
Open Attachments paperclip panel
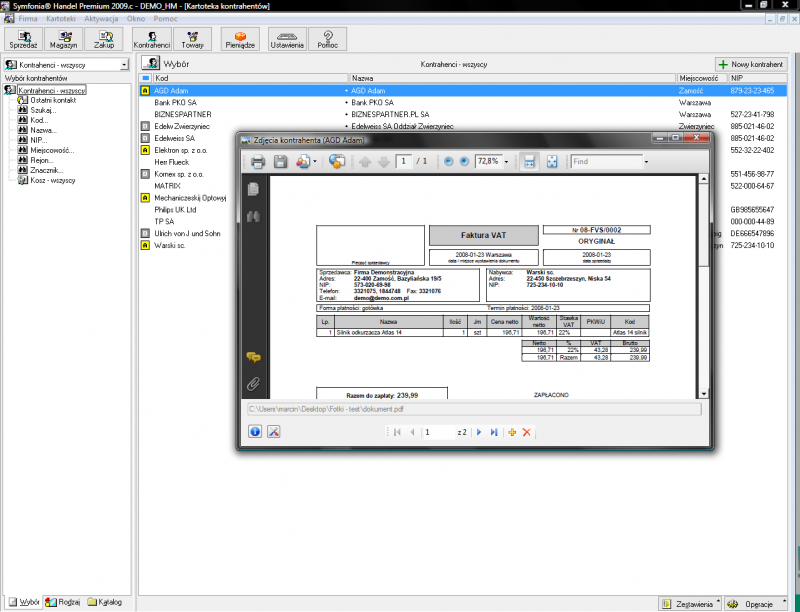[x=253, y=384]
